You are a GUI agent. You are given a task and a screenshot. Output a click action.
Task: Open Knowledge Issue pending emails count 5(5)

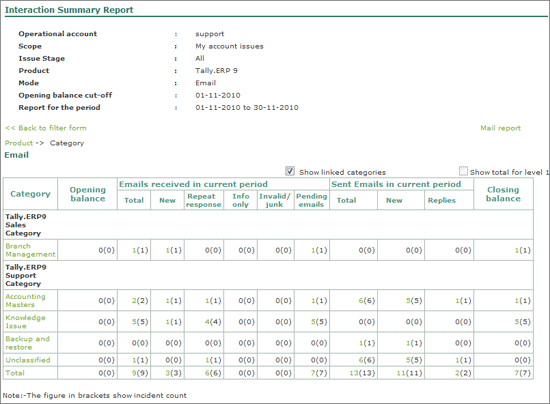pyautogui.click(x=318, y=322)
